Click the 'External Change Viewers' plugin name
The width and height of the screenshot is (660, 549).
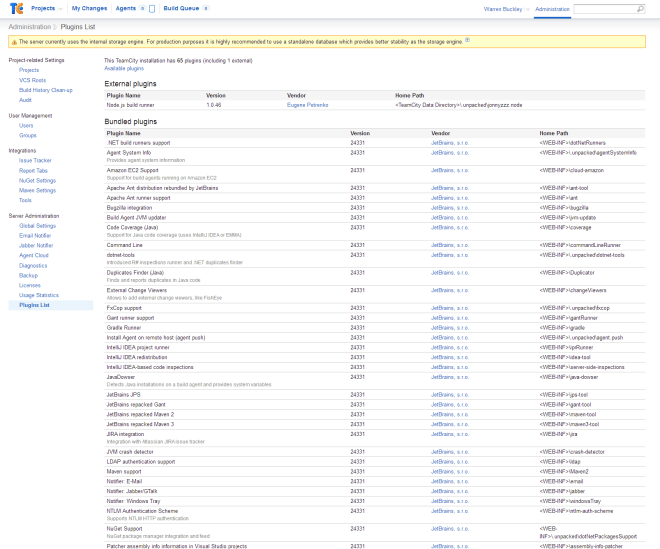tap(137, 290)
